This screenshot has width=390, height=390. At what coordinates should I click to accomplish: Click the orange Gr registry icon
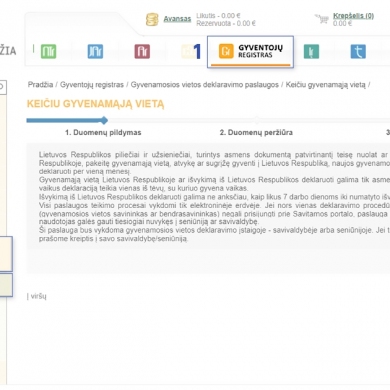[226, 51]
